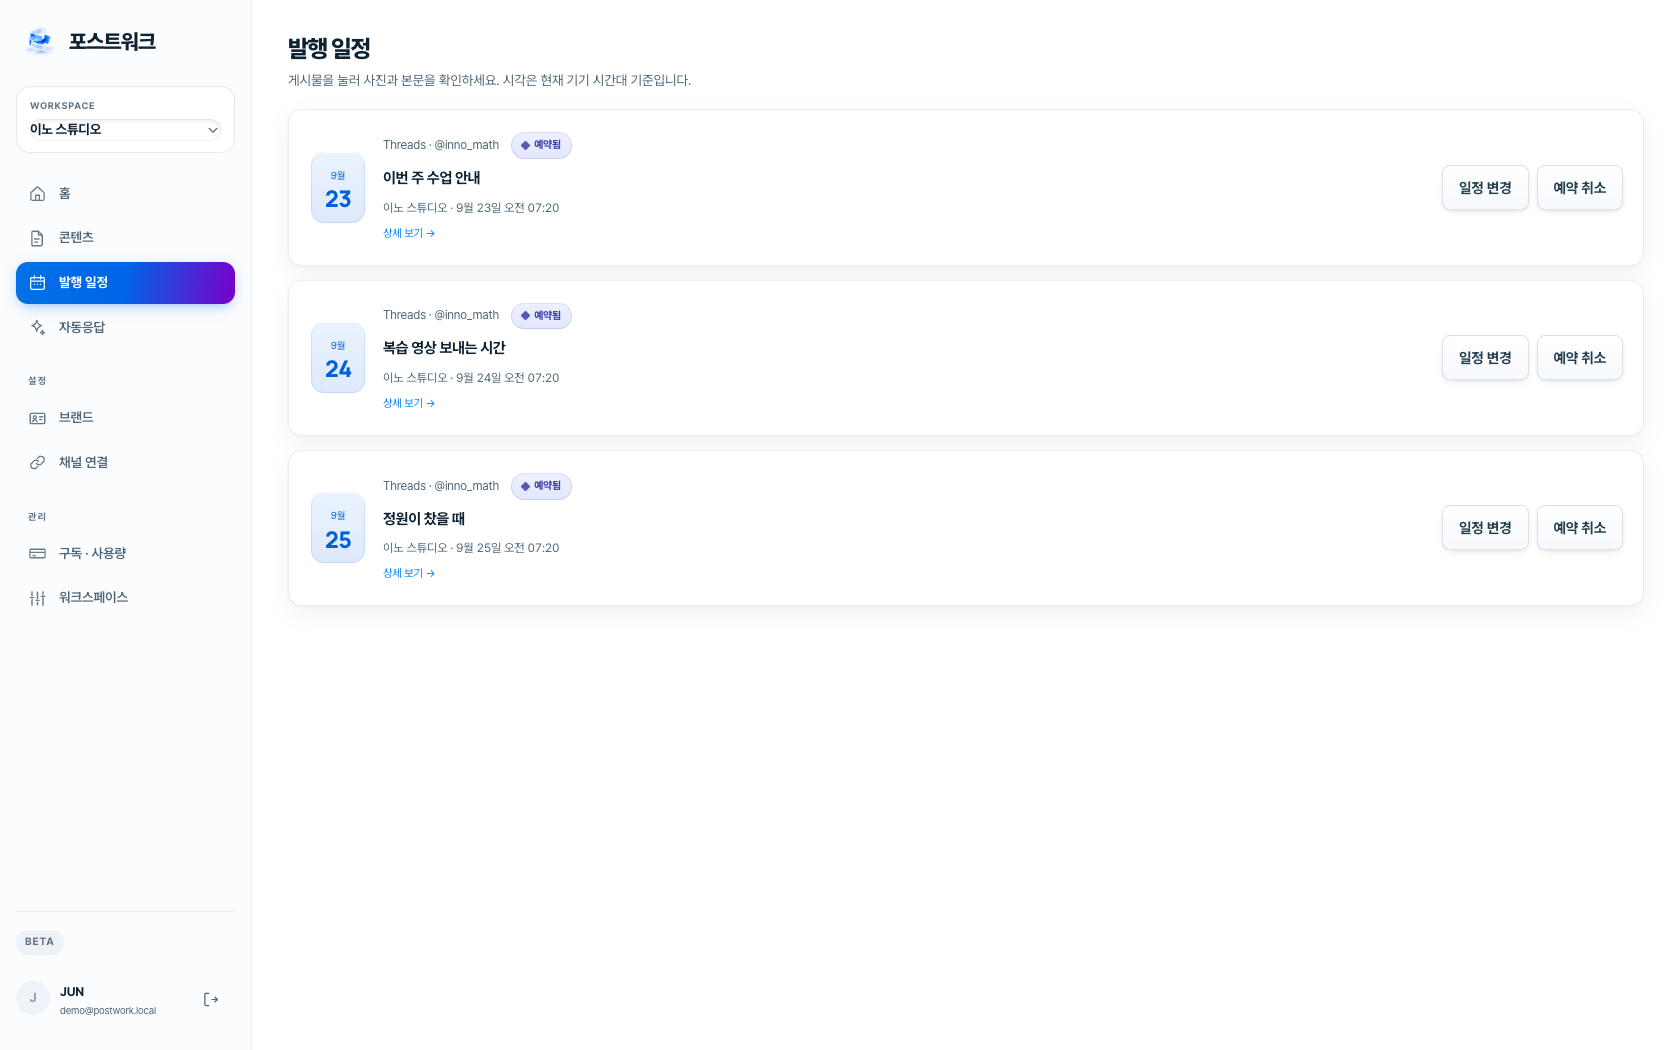Click the 발행 일정 calendar icon

(37, 283)
